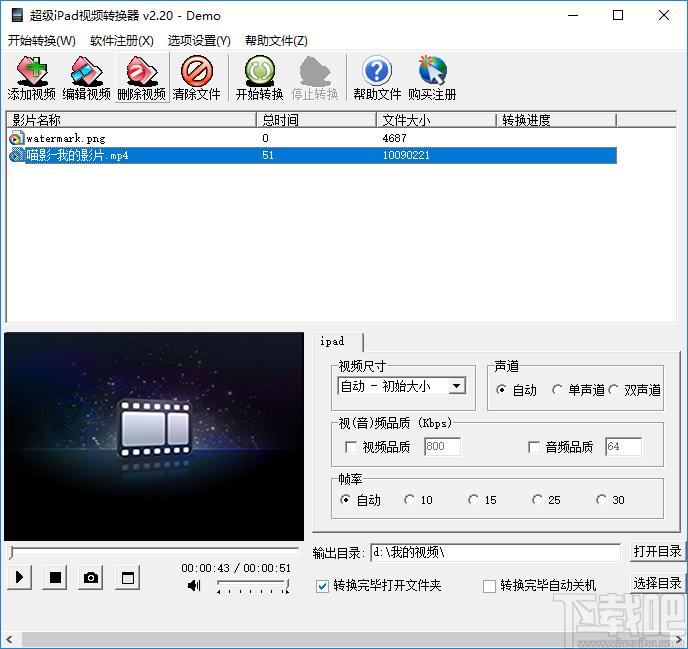Open the 开始转换(W) menu
Viewport: 688px width, 649px height.
(x=42, y=41)
